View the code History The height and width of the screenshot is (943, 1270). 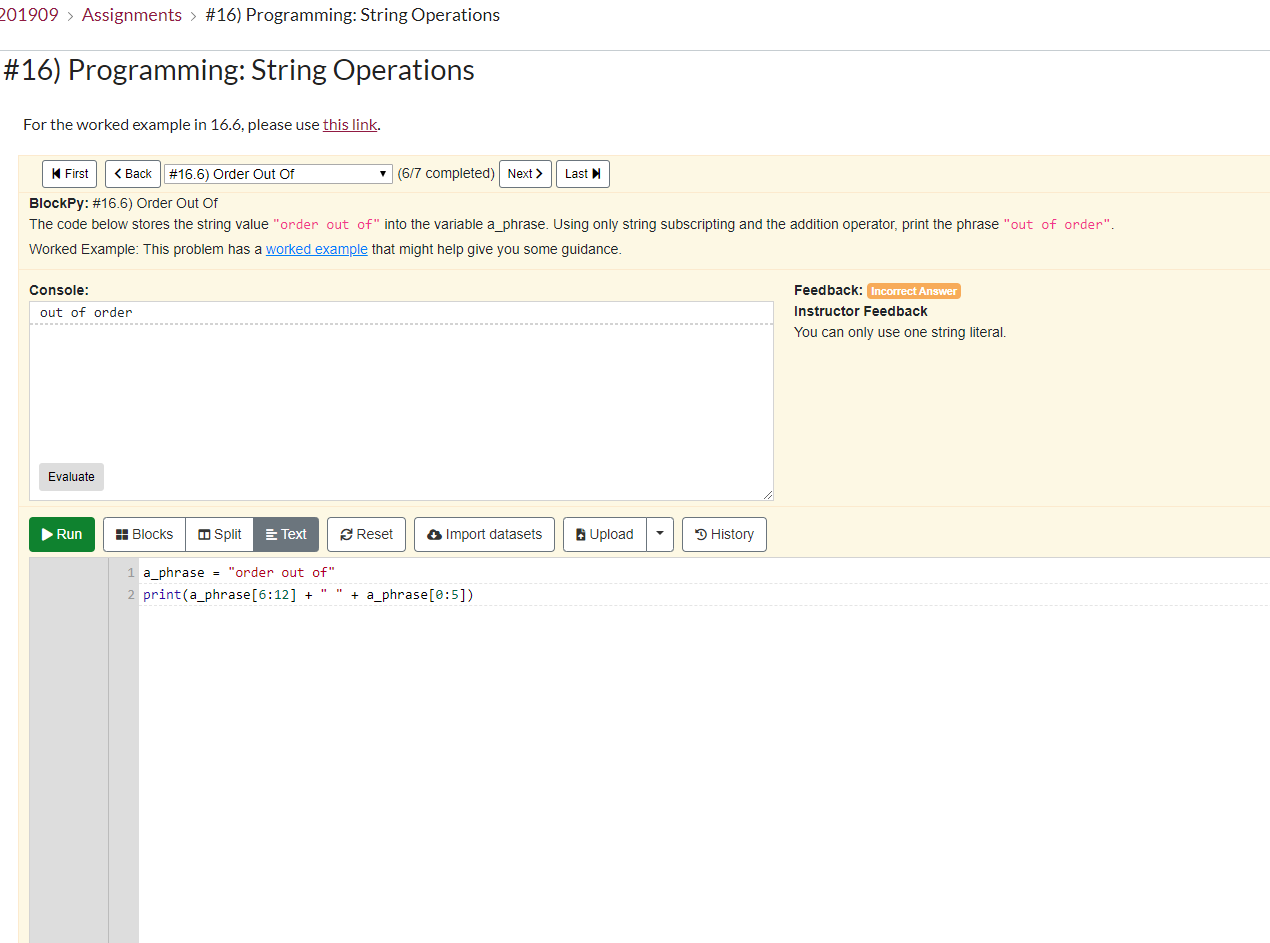pos(723,534)
